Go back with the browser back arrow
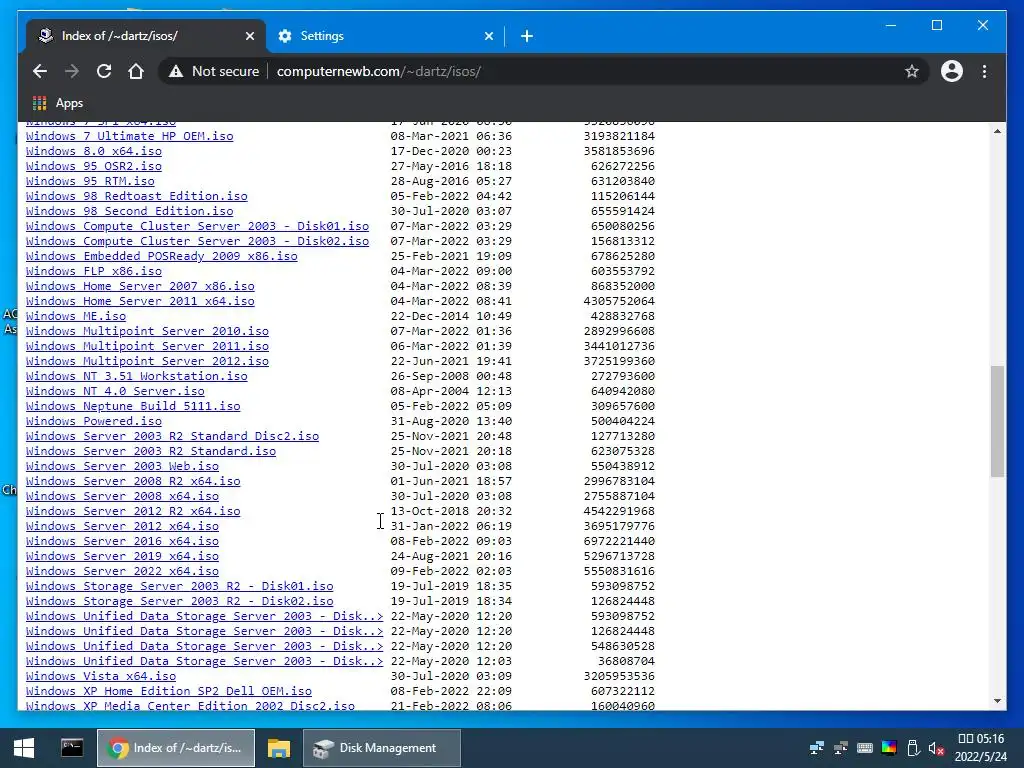Image resolution: width=1024 pixels, height=768 pixels. pyautogui.click(x=40, y=71)
